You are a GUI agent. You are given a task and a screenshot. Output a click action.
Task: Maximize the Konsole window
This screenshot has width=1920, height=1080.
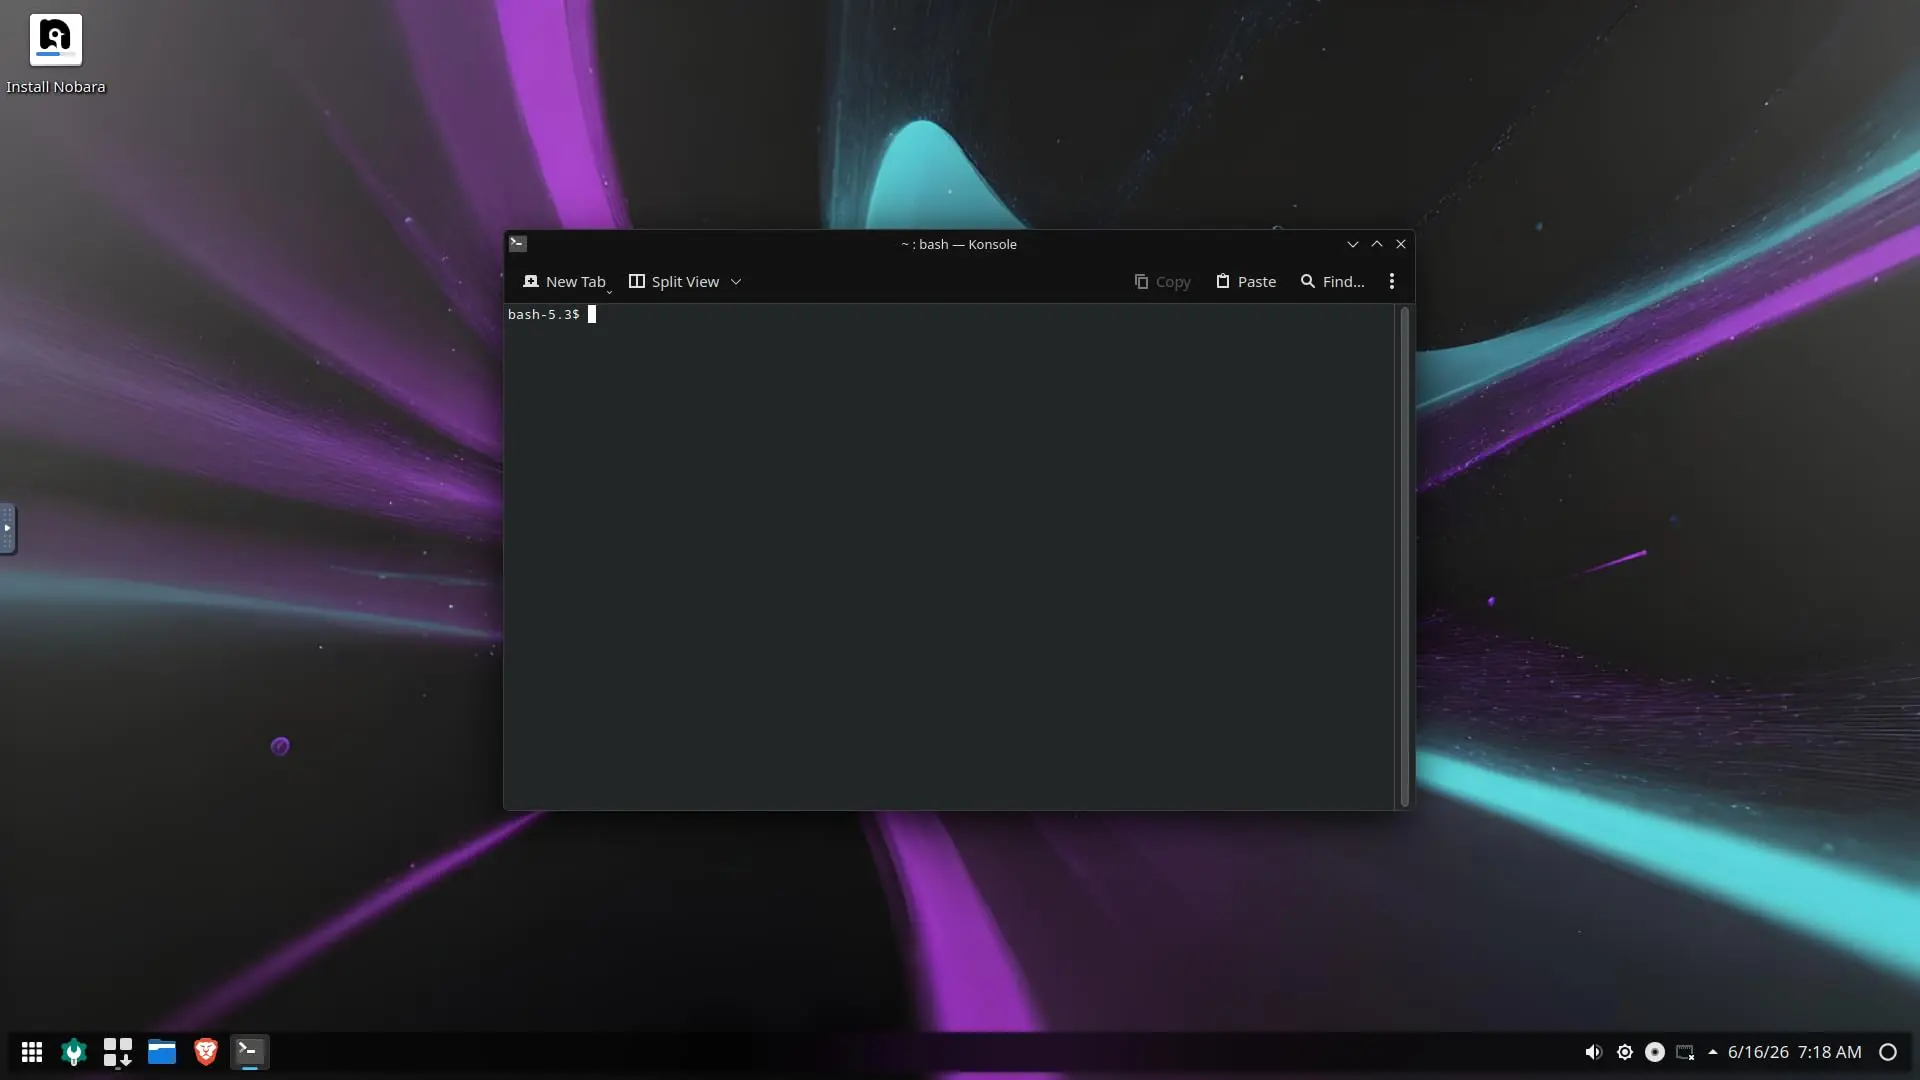point(1377,244)
